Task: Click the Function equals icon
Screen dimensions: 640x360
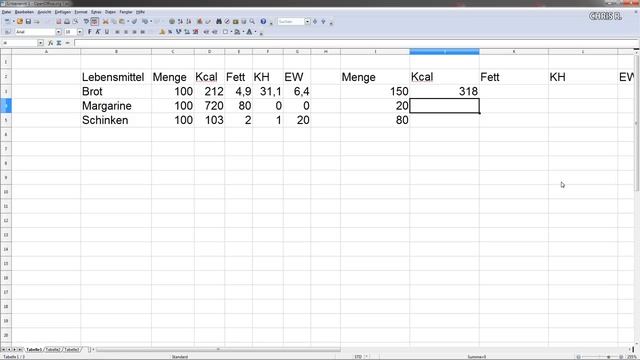Action: coord(67,43)
